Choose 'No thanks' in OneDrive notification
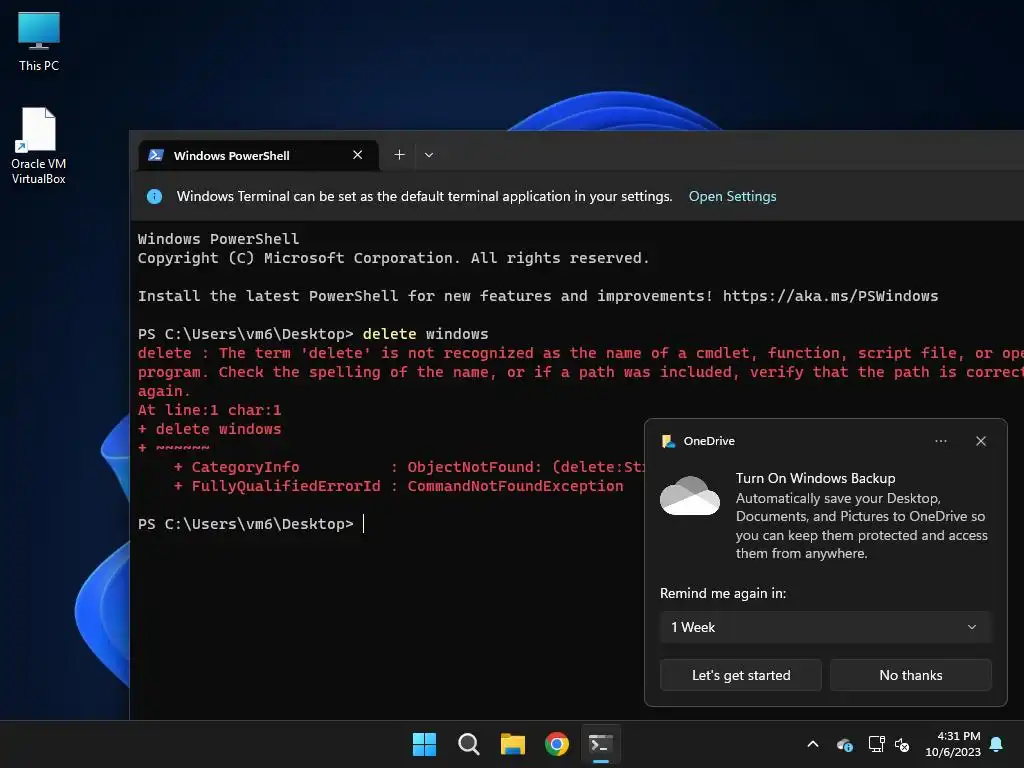Screen dimensions: 1024x768 coord(910,675)
